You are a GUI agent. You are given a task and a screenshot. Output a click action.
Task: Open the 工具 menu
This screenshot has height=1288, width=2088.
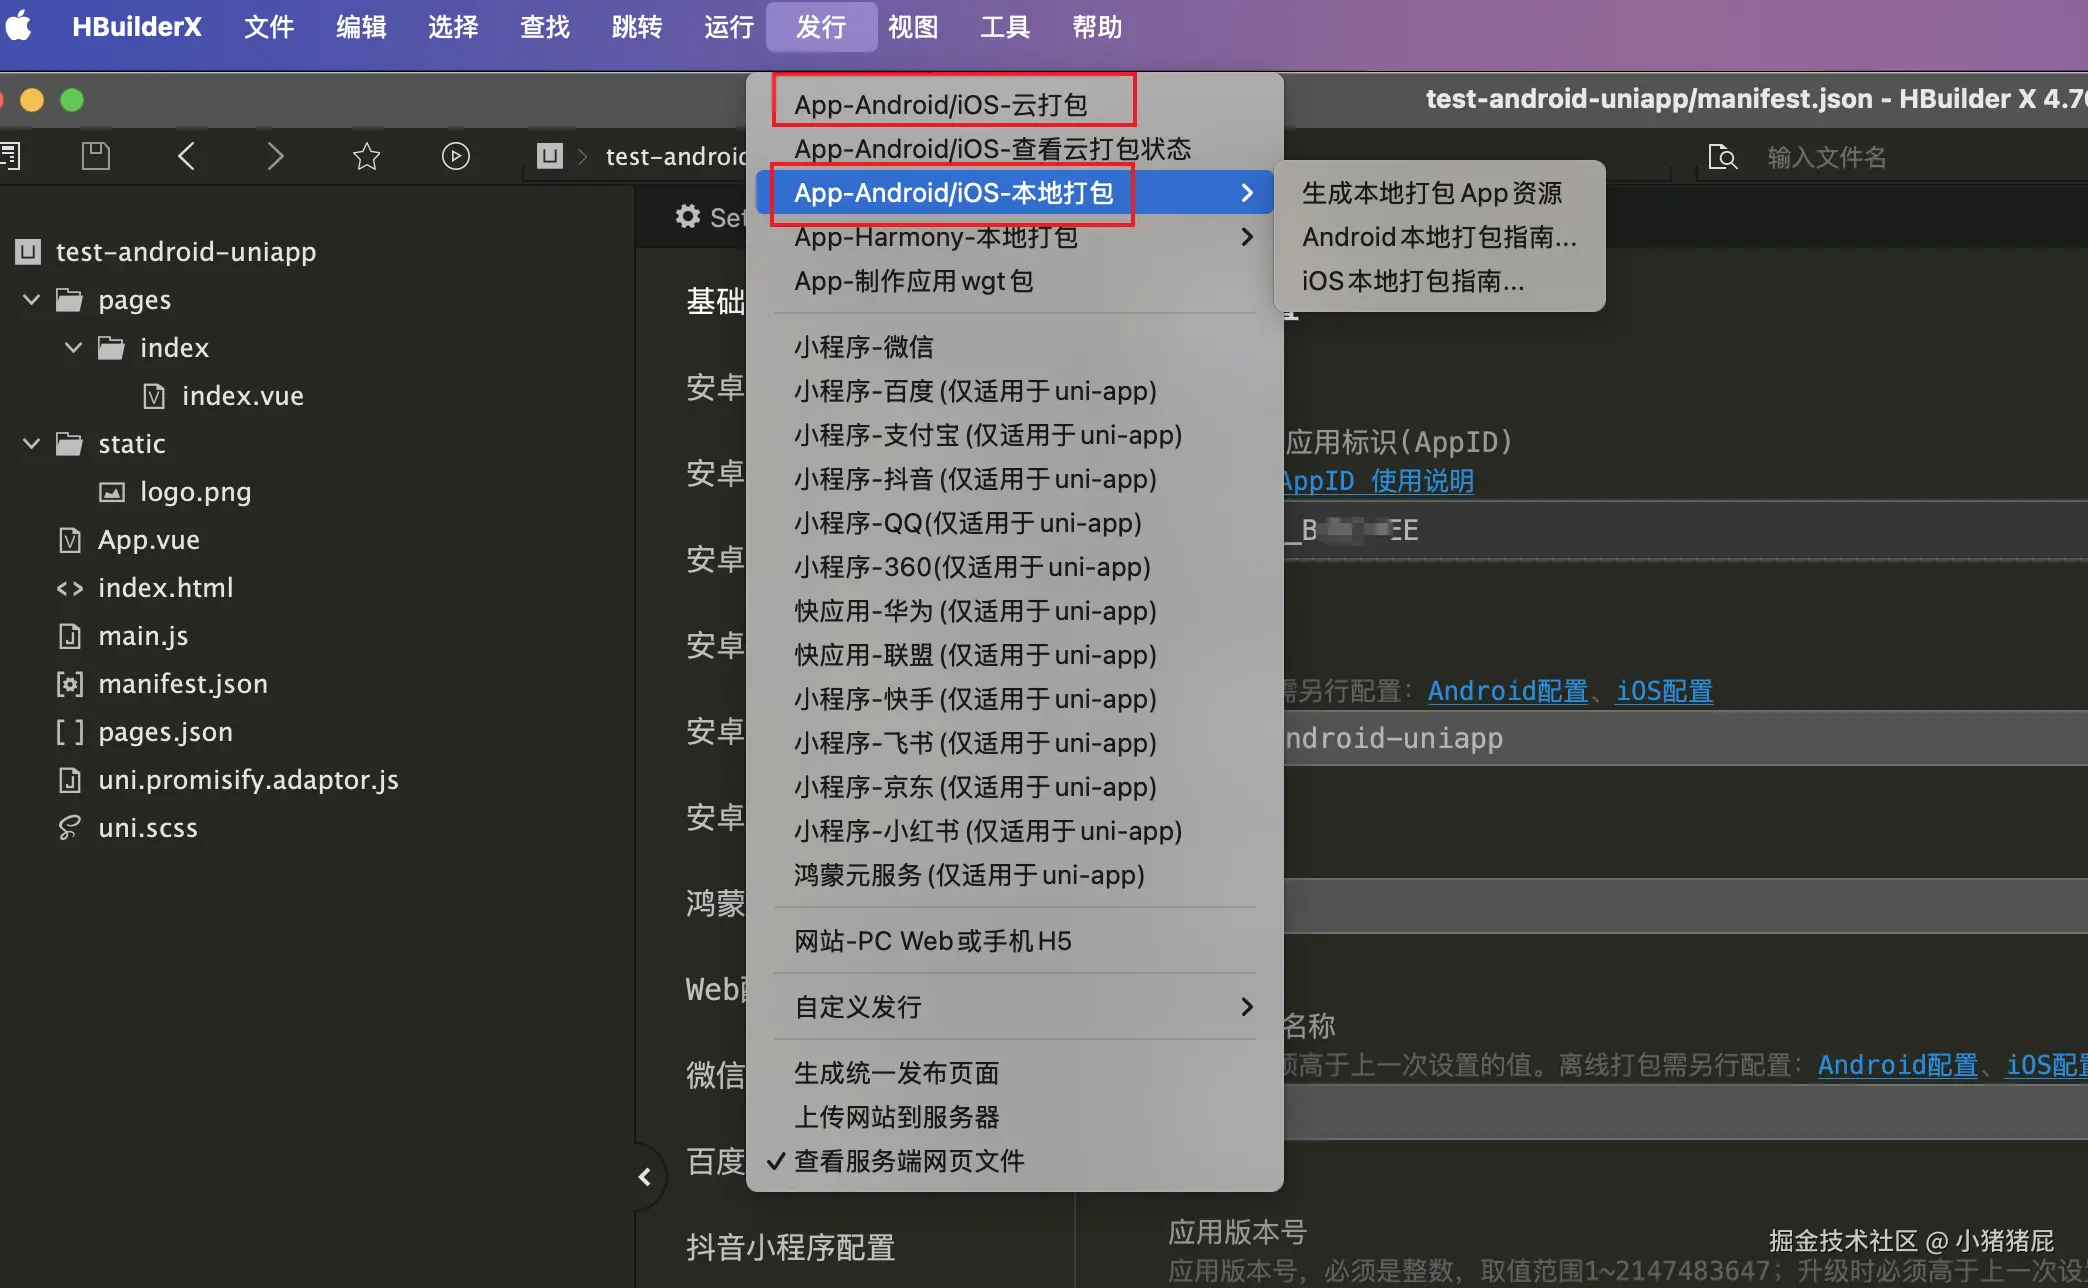click(1004, 27)
